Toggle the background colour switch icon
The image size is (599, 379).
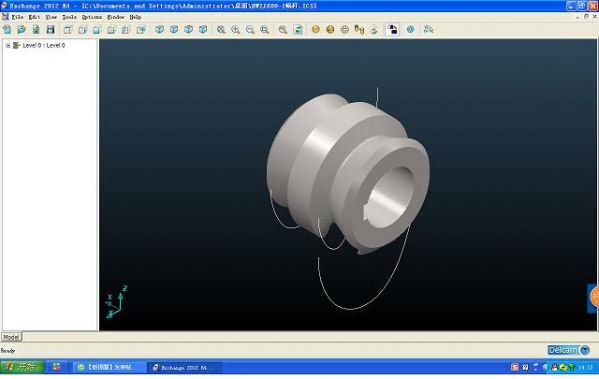392,29
